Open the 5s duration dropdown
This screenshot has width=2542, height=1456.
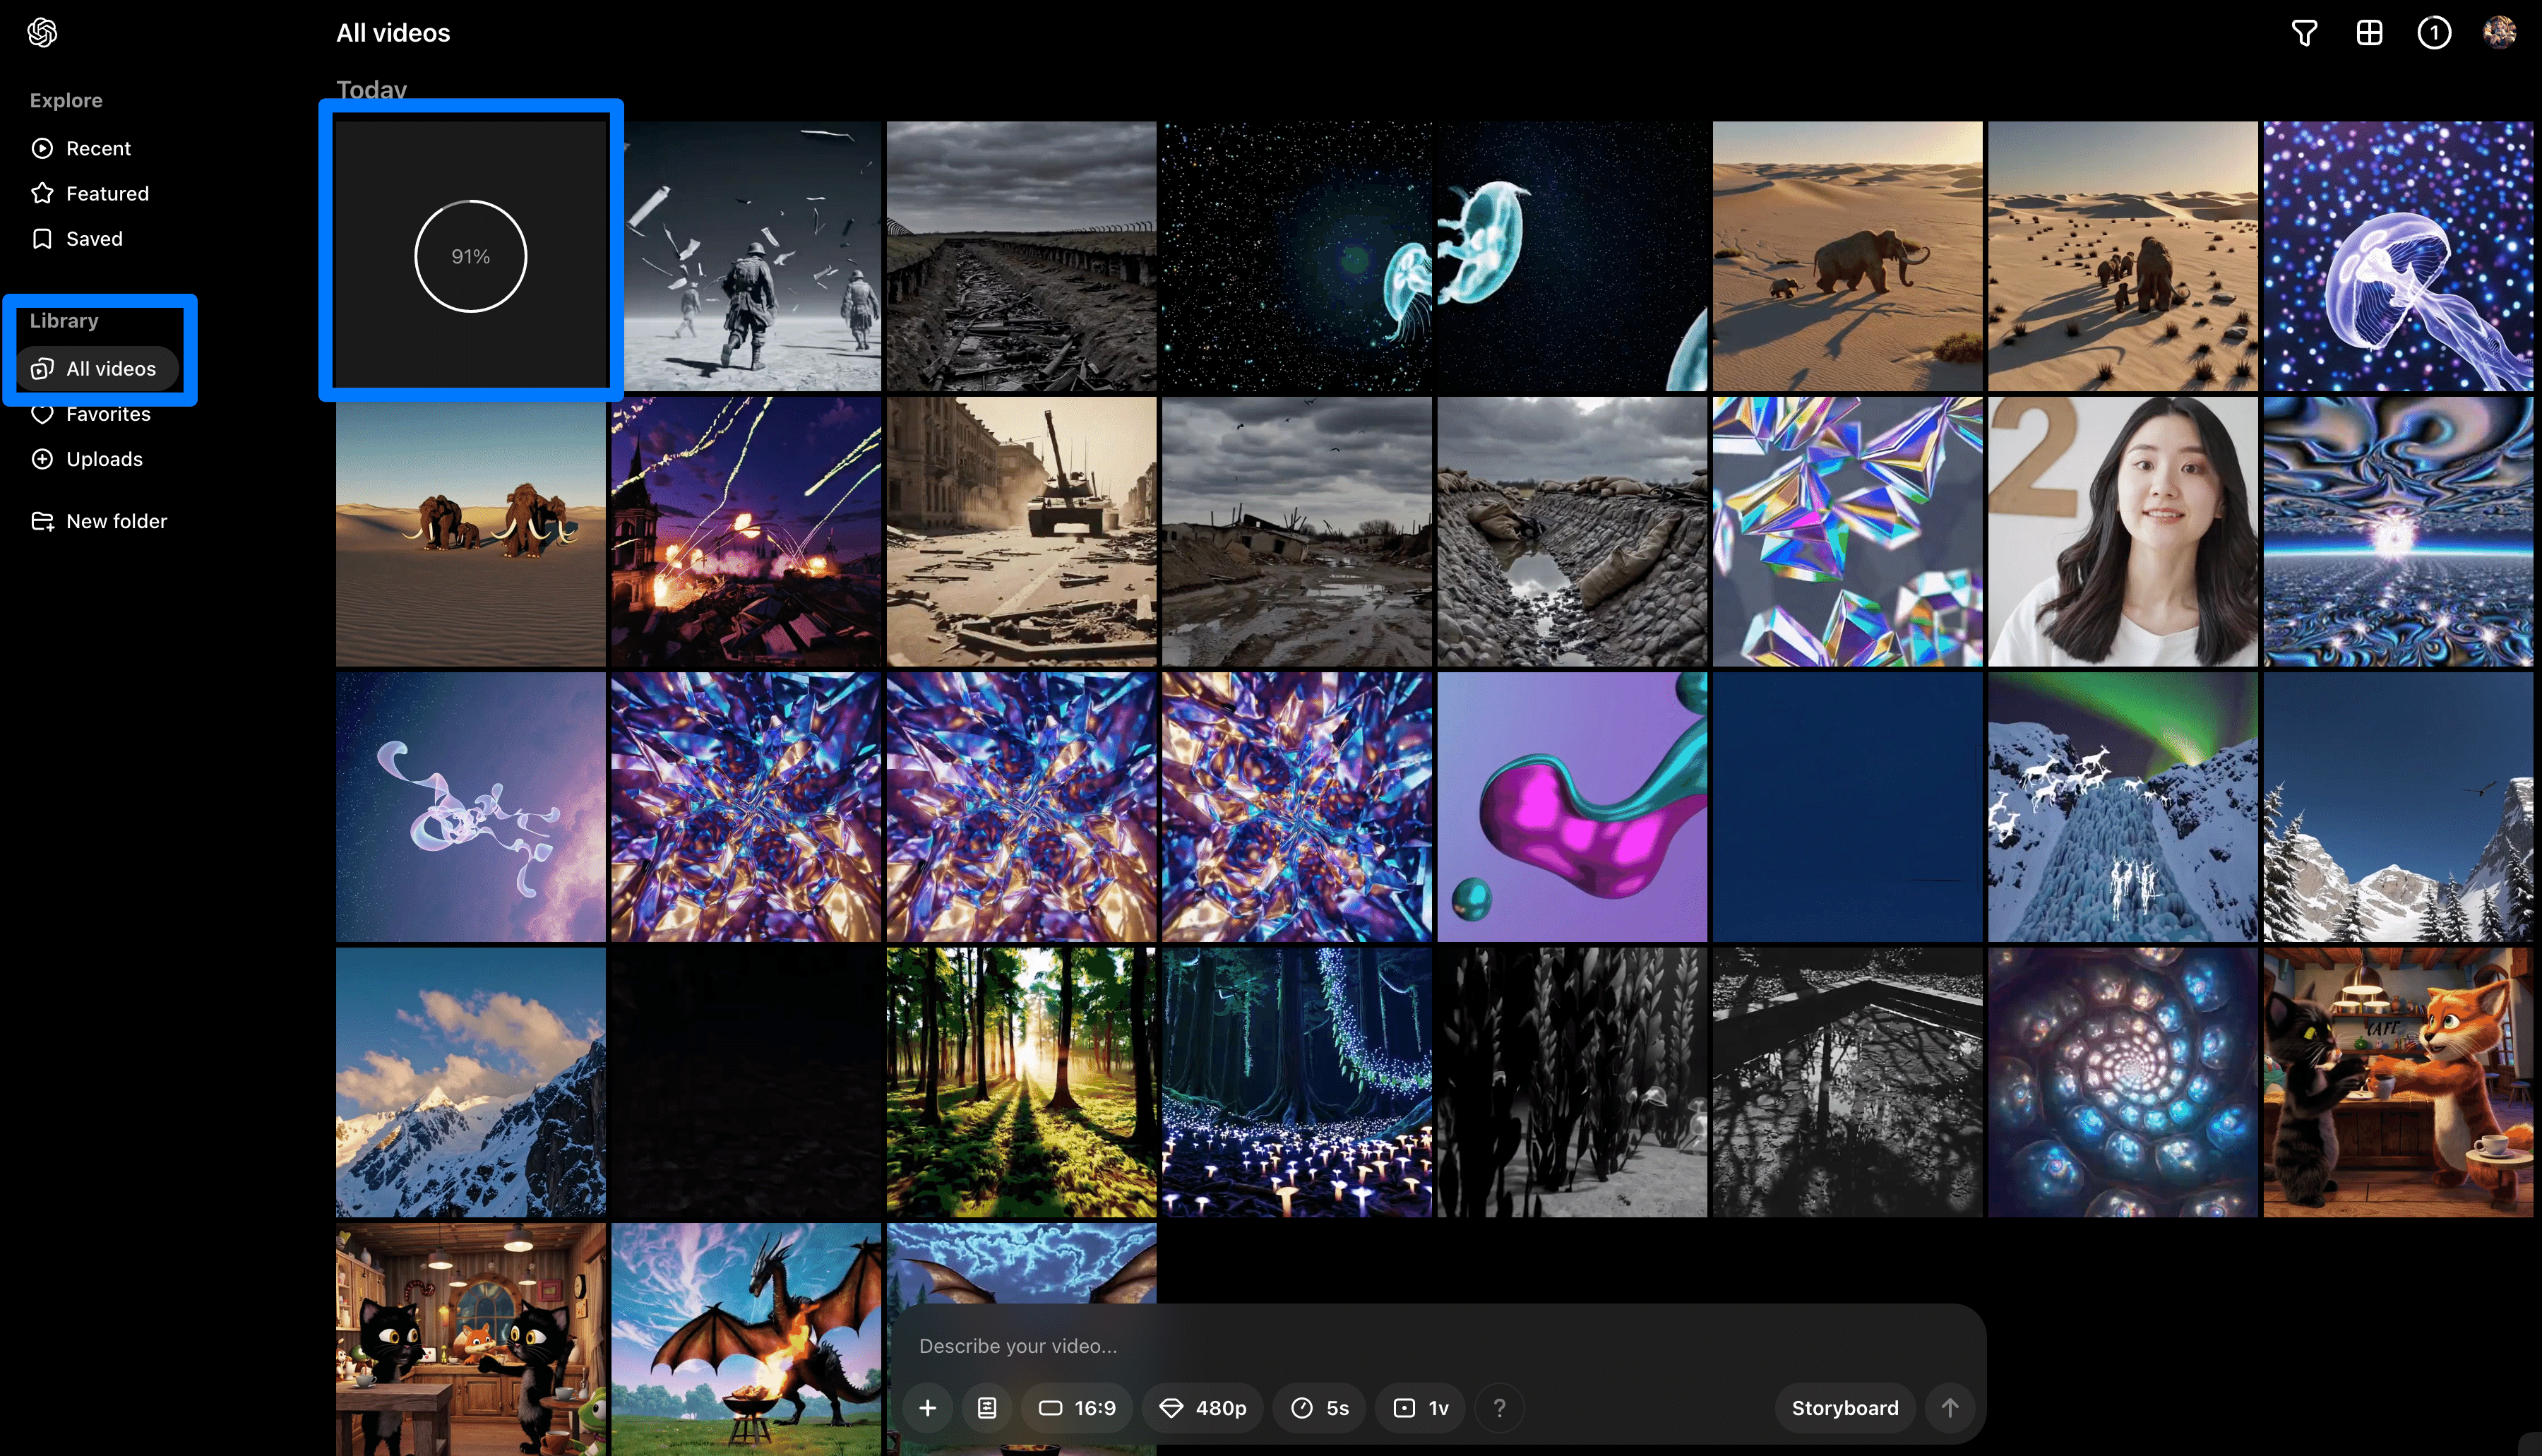pyautogui.click(x=1320, y=1408)
